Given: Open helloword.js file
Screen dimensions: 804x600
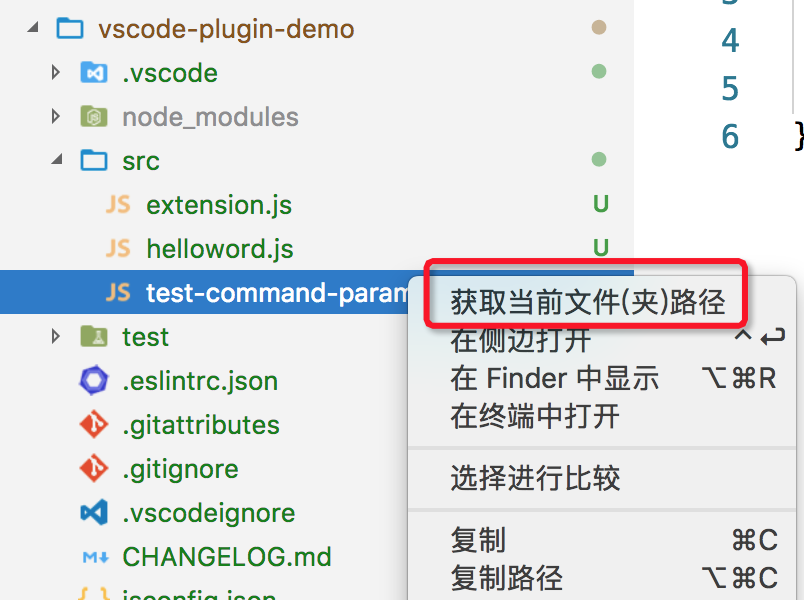Looking at the screenshot, I should point(219,249).
